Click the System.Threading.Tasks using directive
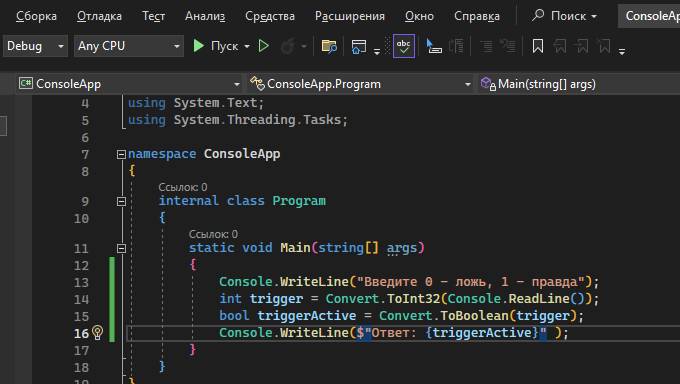Image resolution: width=680 pixels, height=384 pixels. point(238,120)
